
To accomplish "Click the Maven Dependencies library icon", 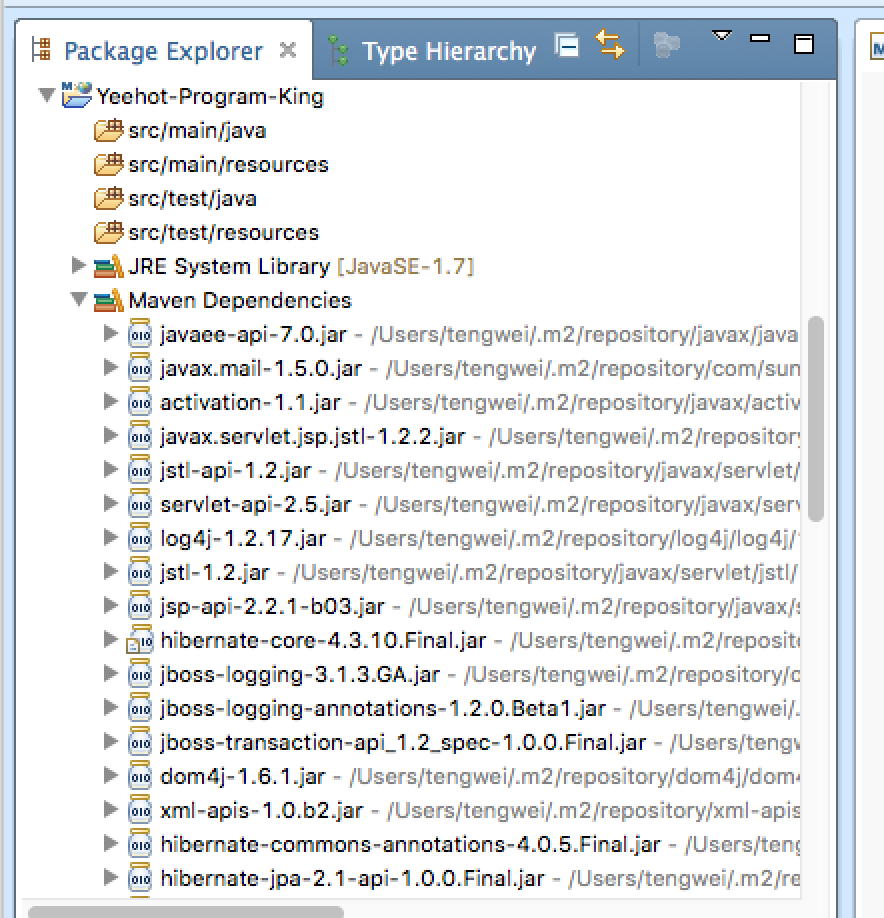I will click(108, 300).
